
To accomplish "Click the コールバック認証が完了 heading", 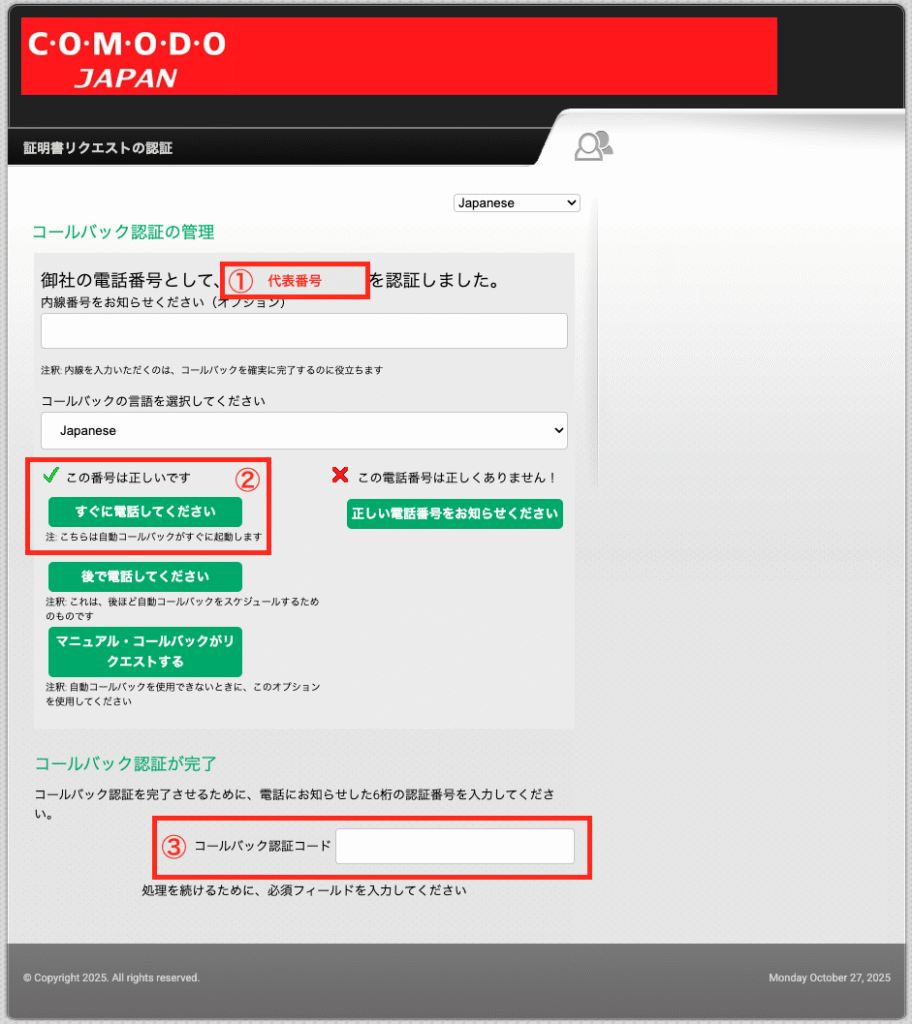I will click(x=125, y=764).
